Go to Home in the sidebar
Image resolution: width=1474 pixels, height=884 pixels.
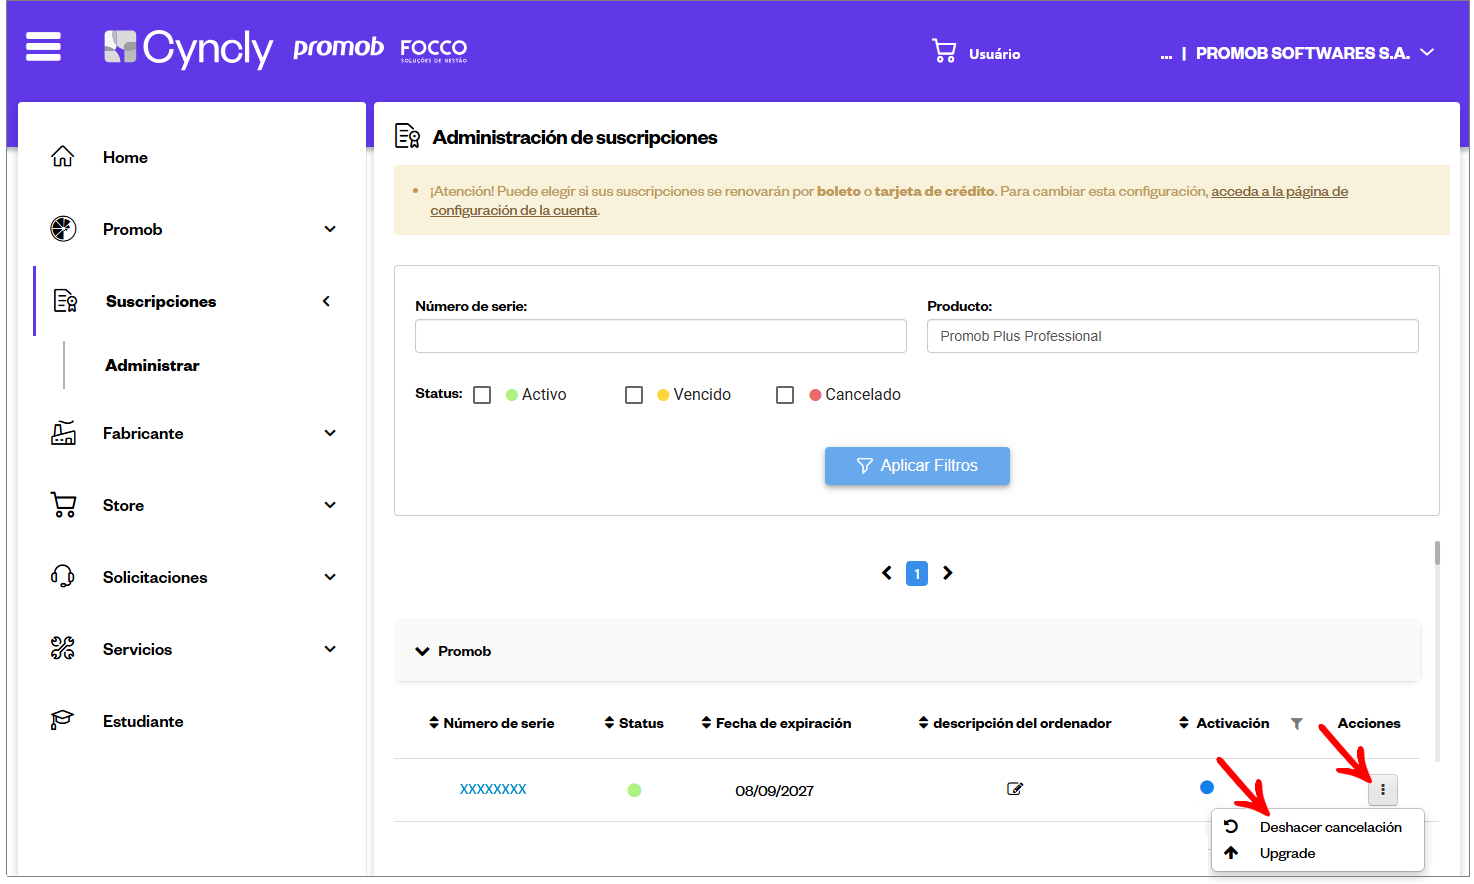click(x=125, y=157)
